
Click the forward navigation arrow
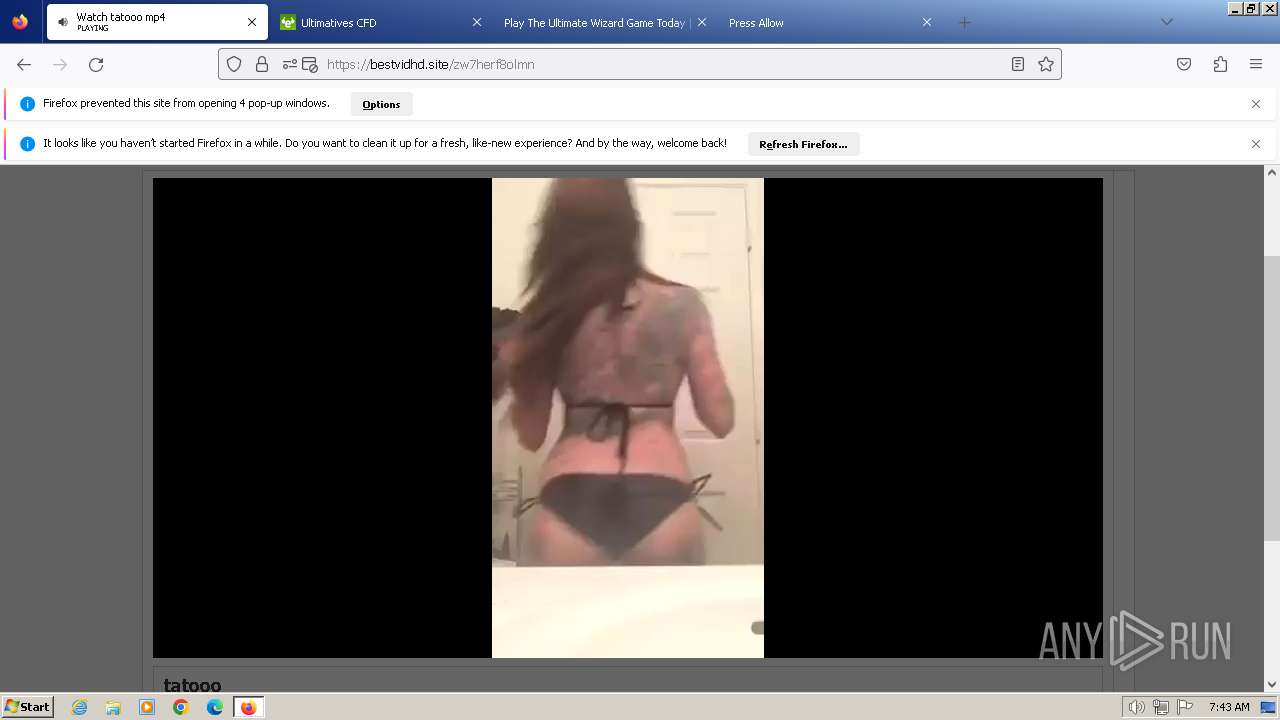tap(60, 64)
